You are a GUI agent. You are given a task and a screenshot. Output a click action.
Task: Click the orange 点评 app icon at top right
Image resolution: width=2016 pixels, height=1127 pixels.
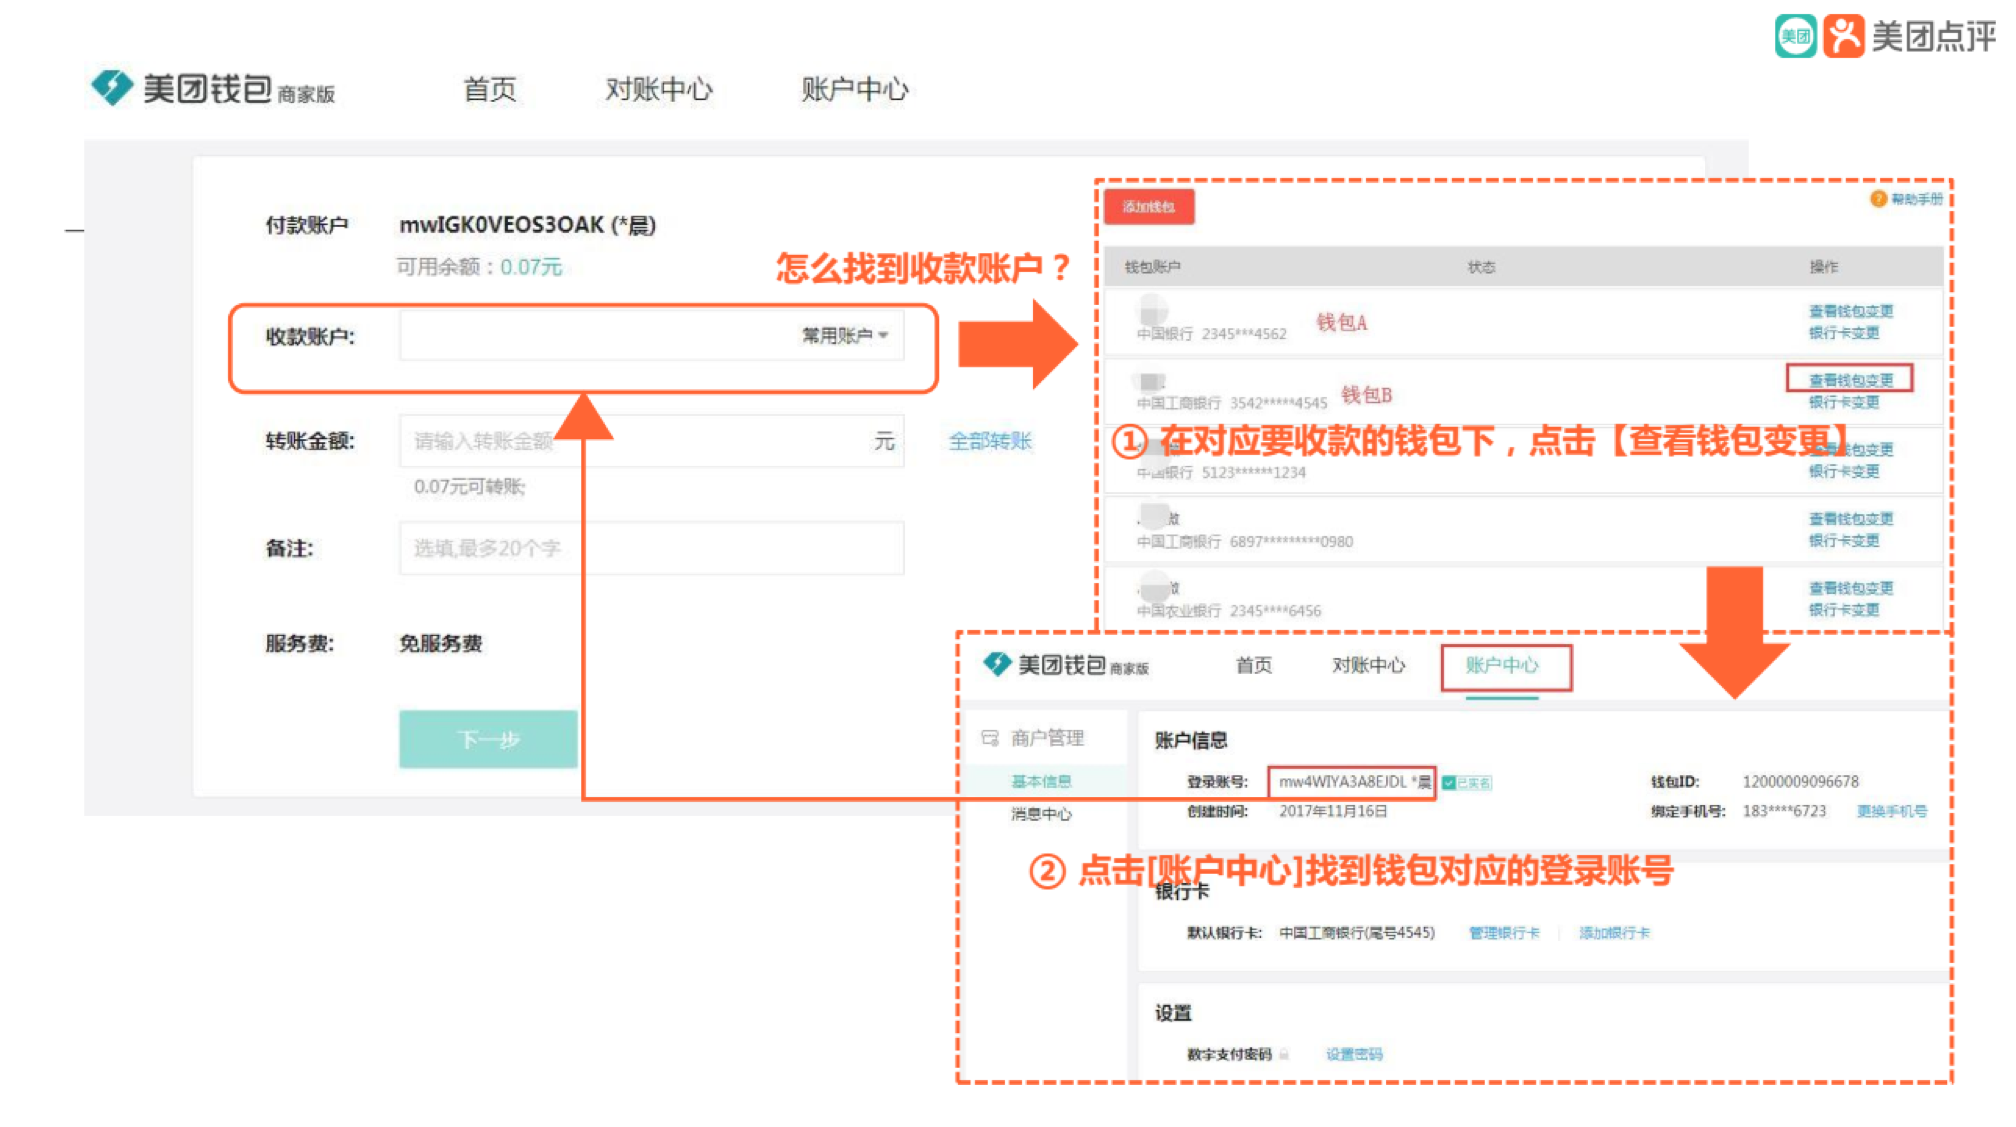(x=1844, y=36)
